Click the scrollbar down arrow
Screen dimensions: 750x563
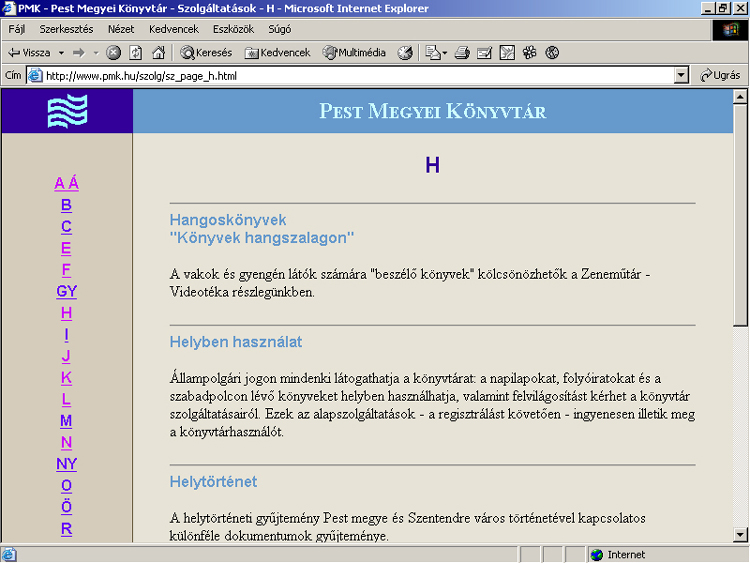[x=740, y=535]
